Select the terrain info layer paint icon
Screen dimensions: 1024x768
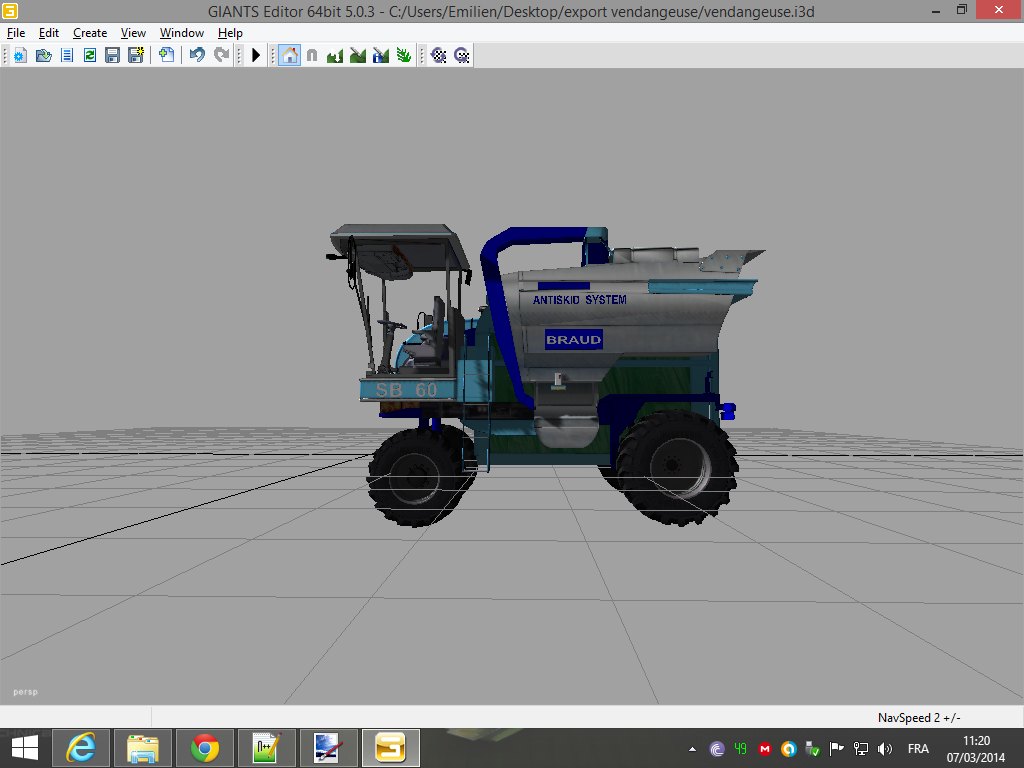pos(381,56)
